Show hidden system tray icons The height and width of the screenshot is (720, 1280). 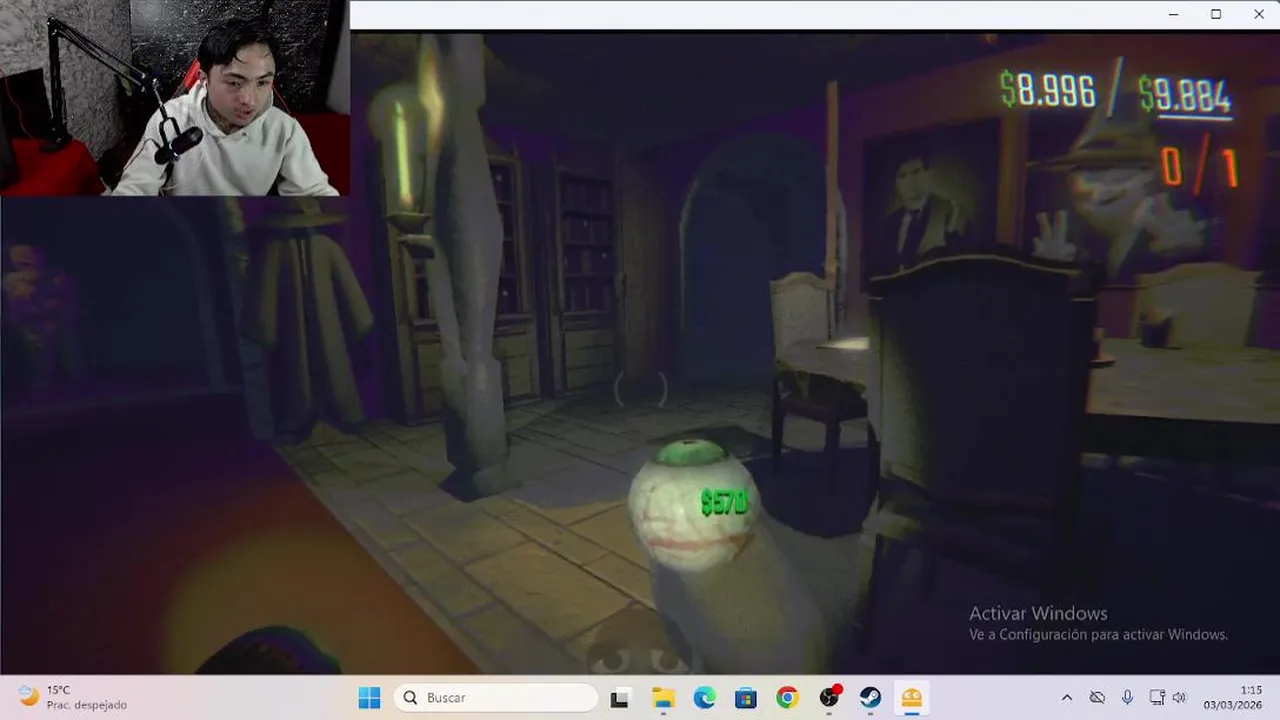click(x=1066, y=697)
